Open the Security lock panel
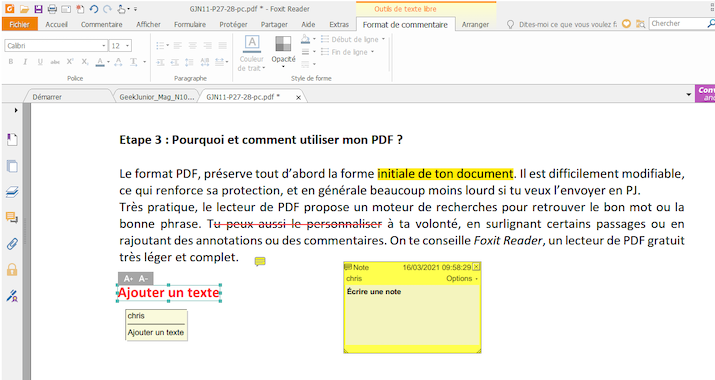This screenshot has height=380, width=715. 12,269
